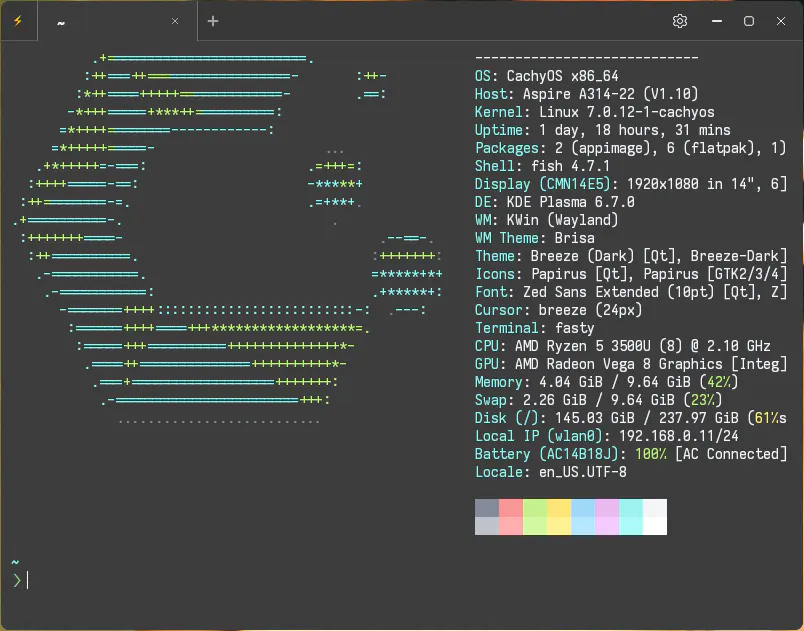Click the tilde directory indicator above the prompt
The width and height of the screenshot is (804, 631).
(x=15, y=563)
